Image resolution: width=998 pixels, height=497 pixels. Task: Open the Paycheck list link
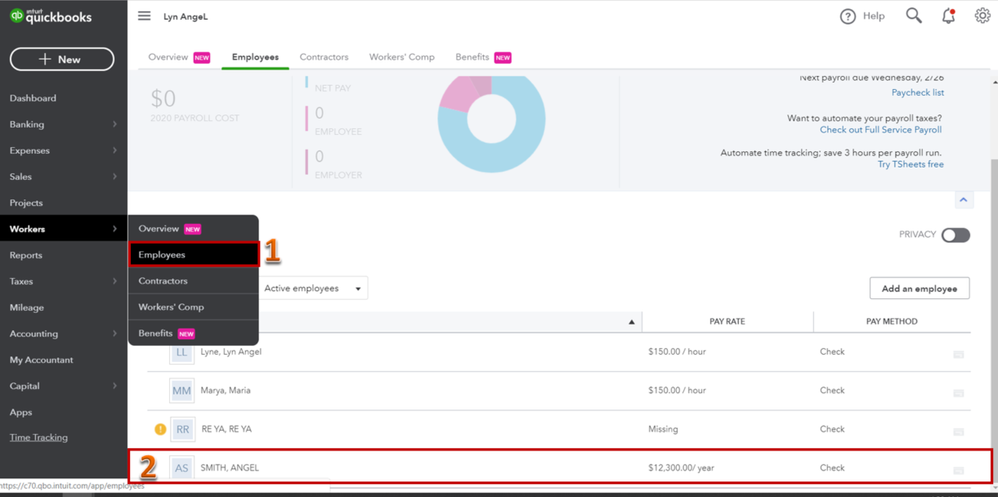917,93
